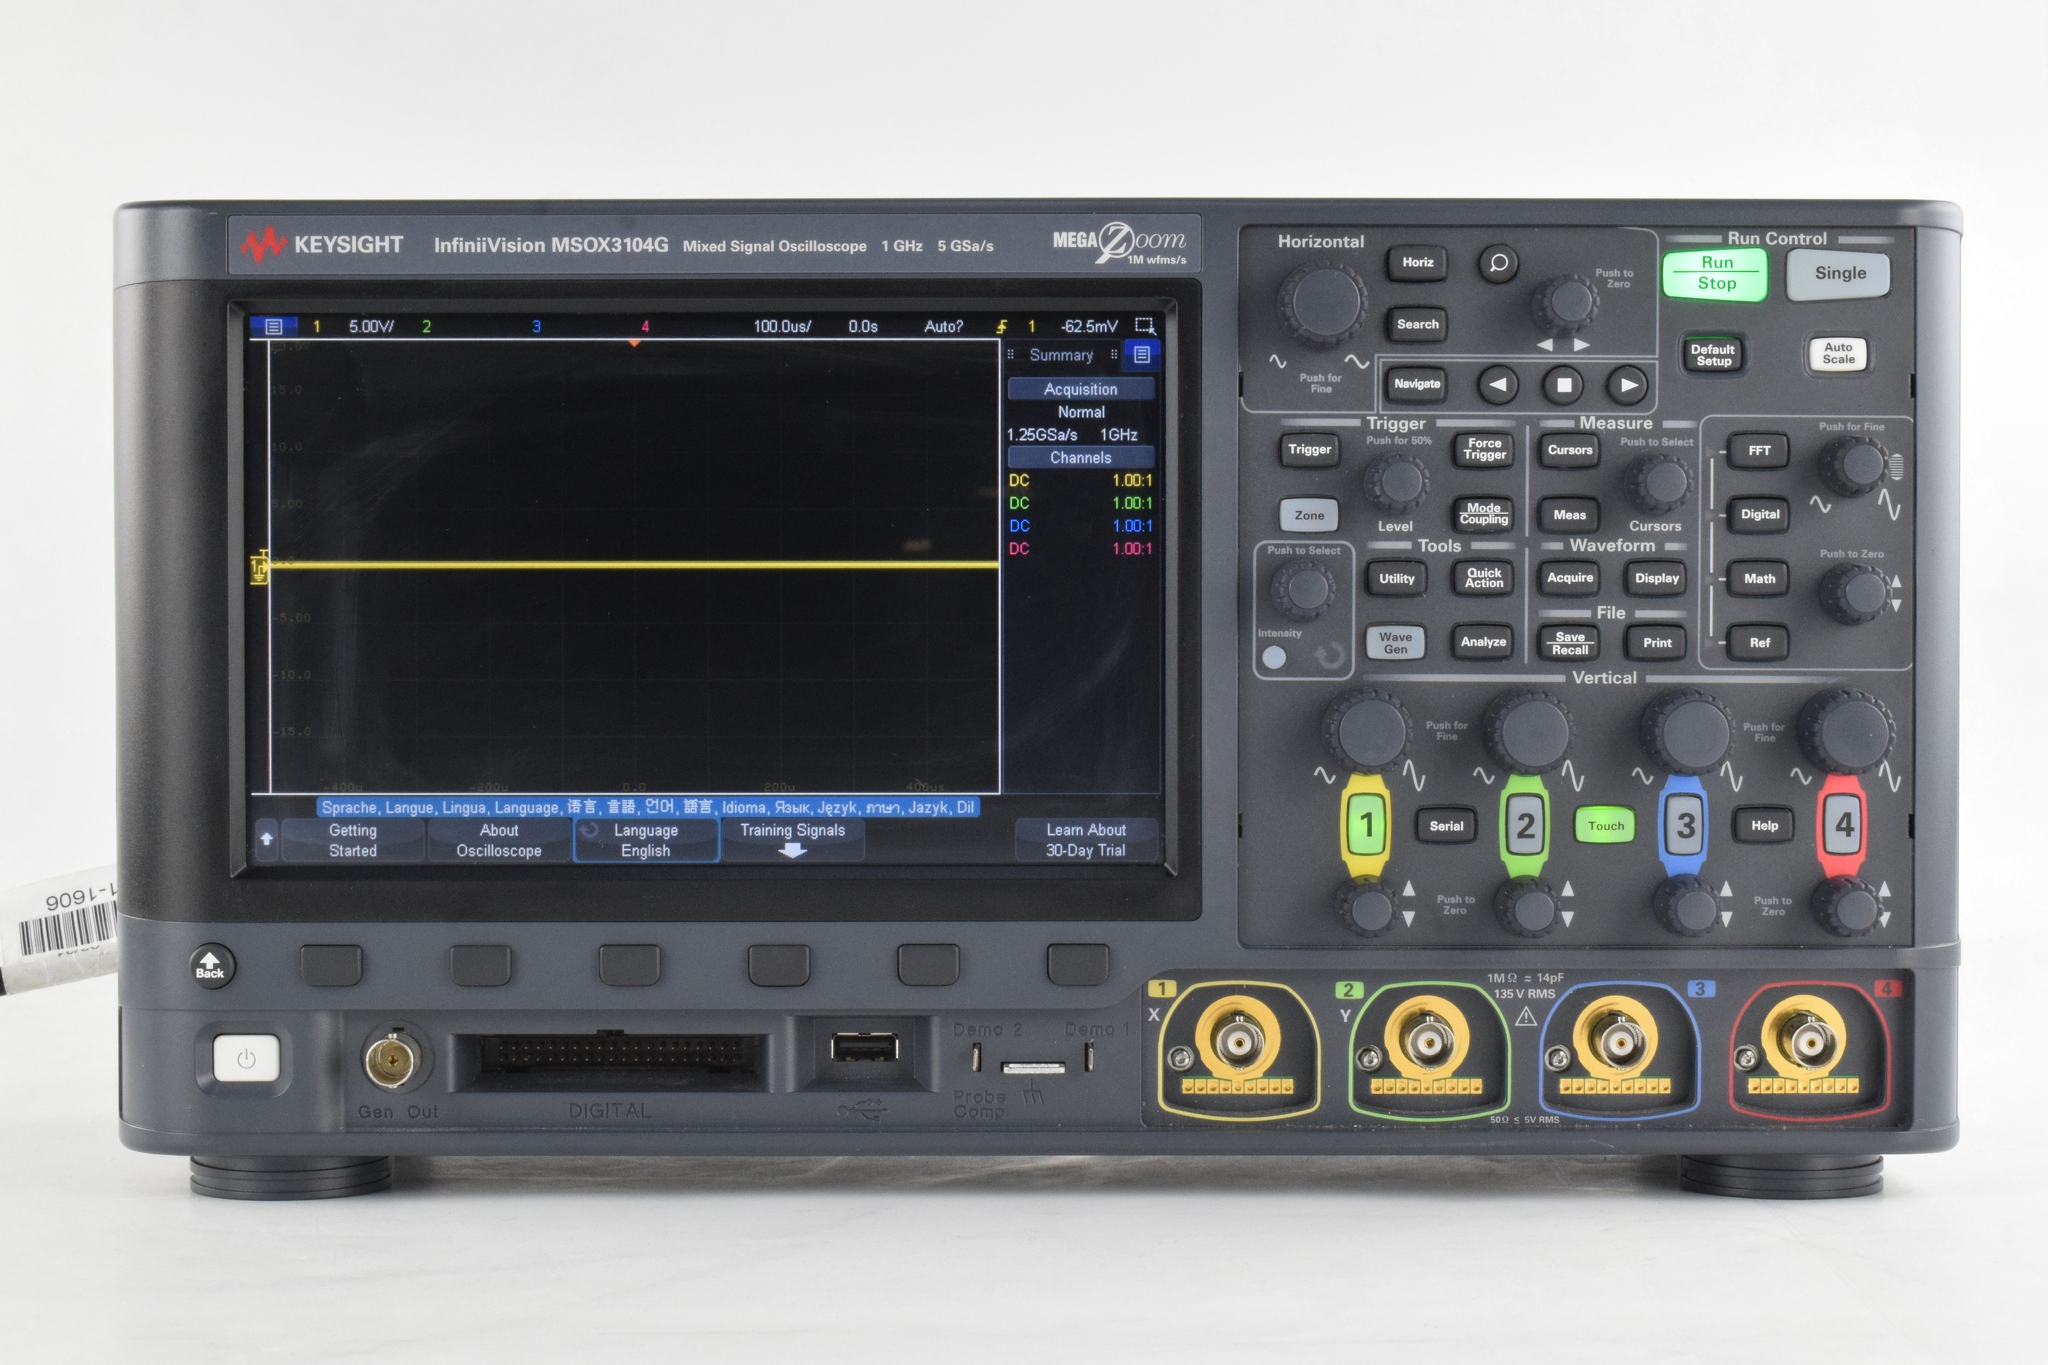Select the Getting Started softkey
Image resolution: width=2048 pixels, height=1365 pixels.
(353, 840)
